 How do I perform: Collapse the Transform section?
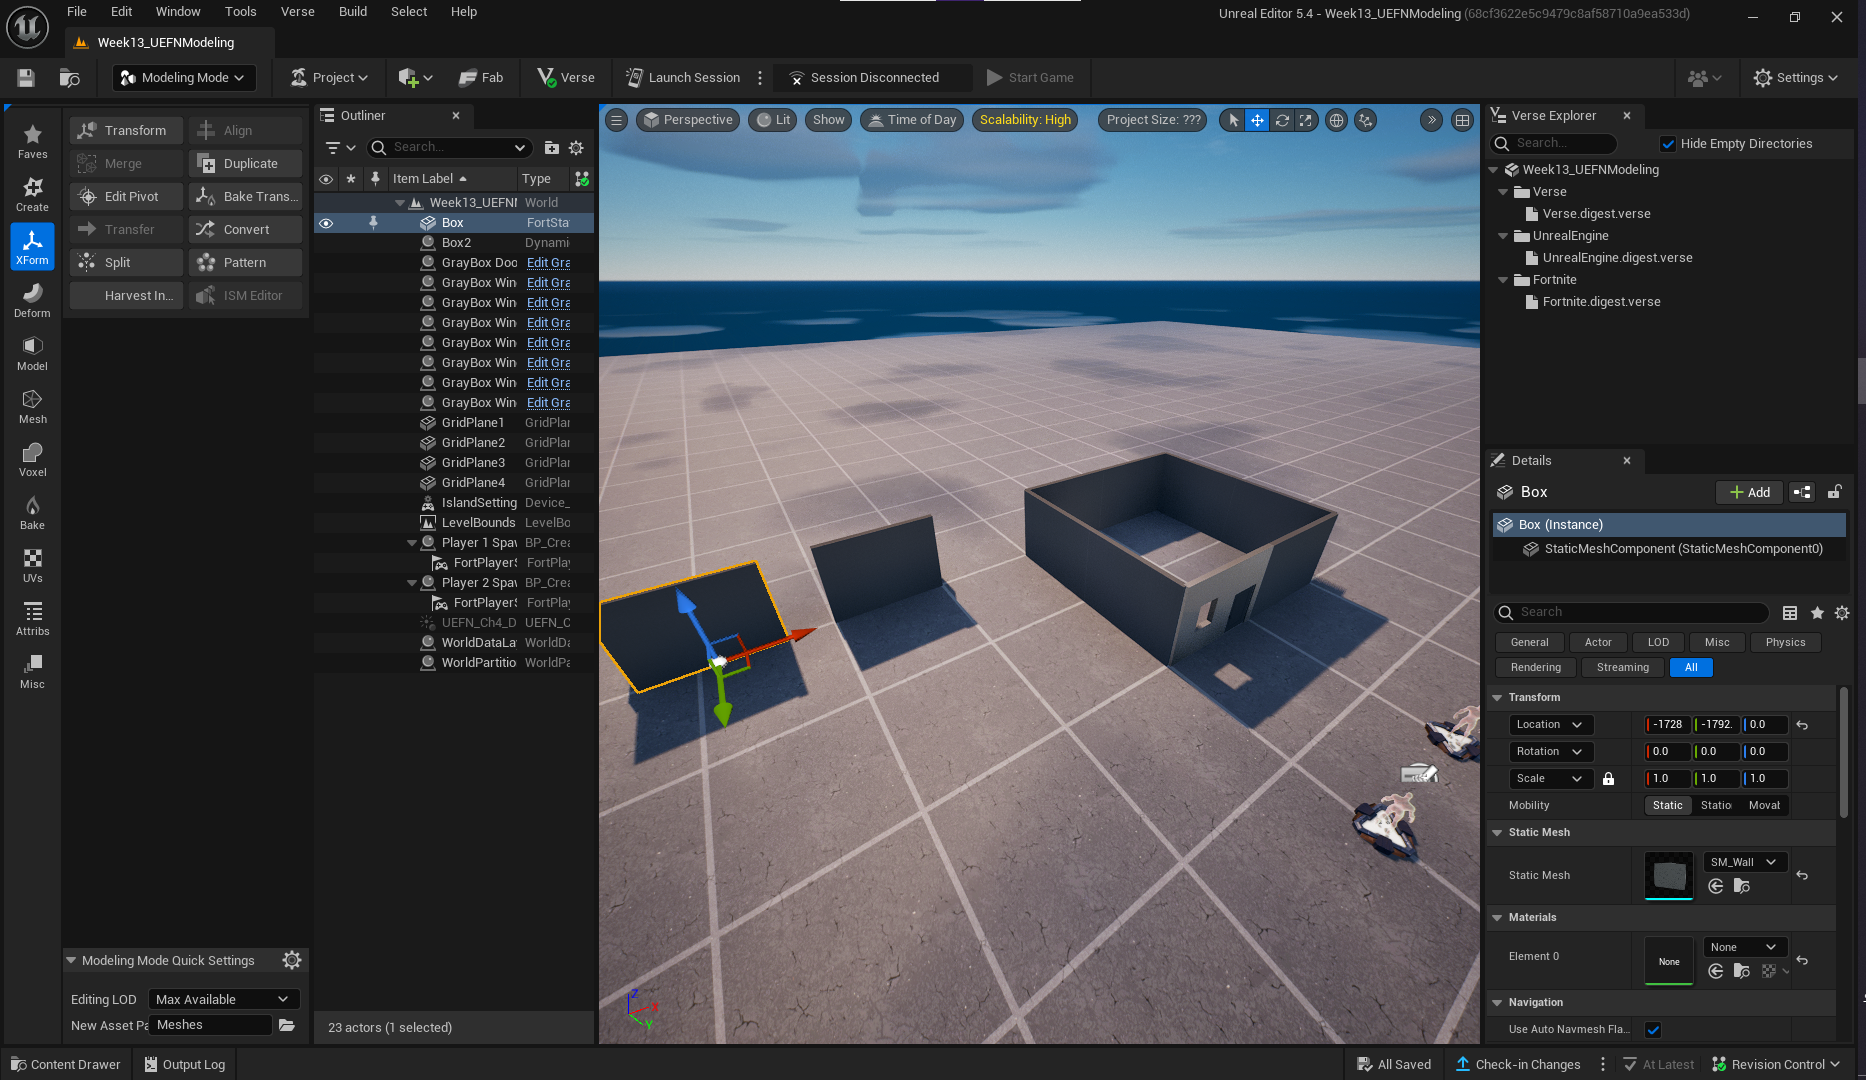tap(1497, 698)
